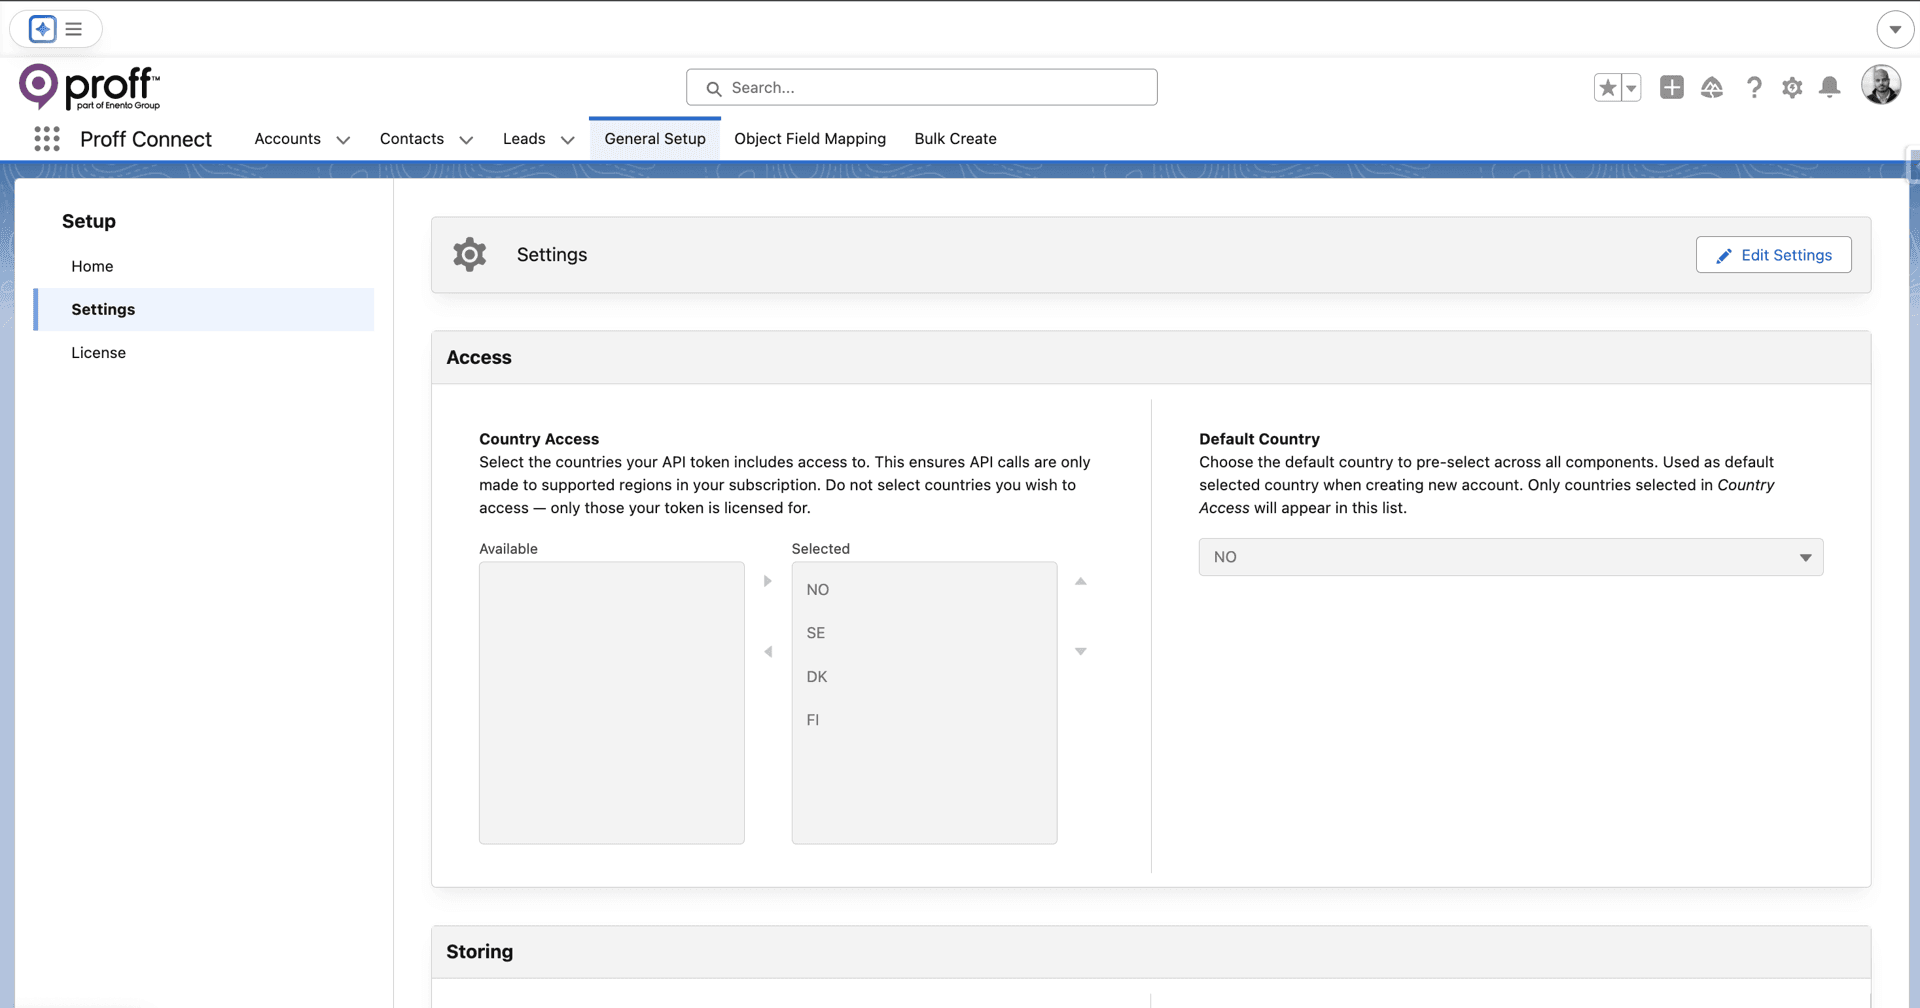
Task: Open the Setup gear icon
Action: [1791, 88]
